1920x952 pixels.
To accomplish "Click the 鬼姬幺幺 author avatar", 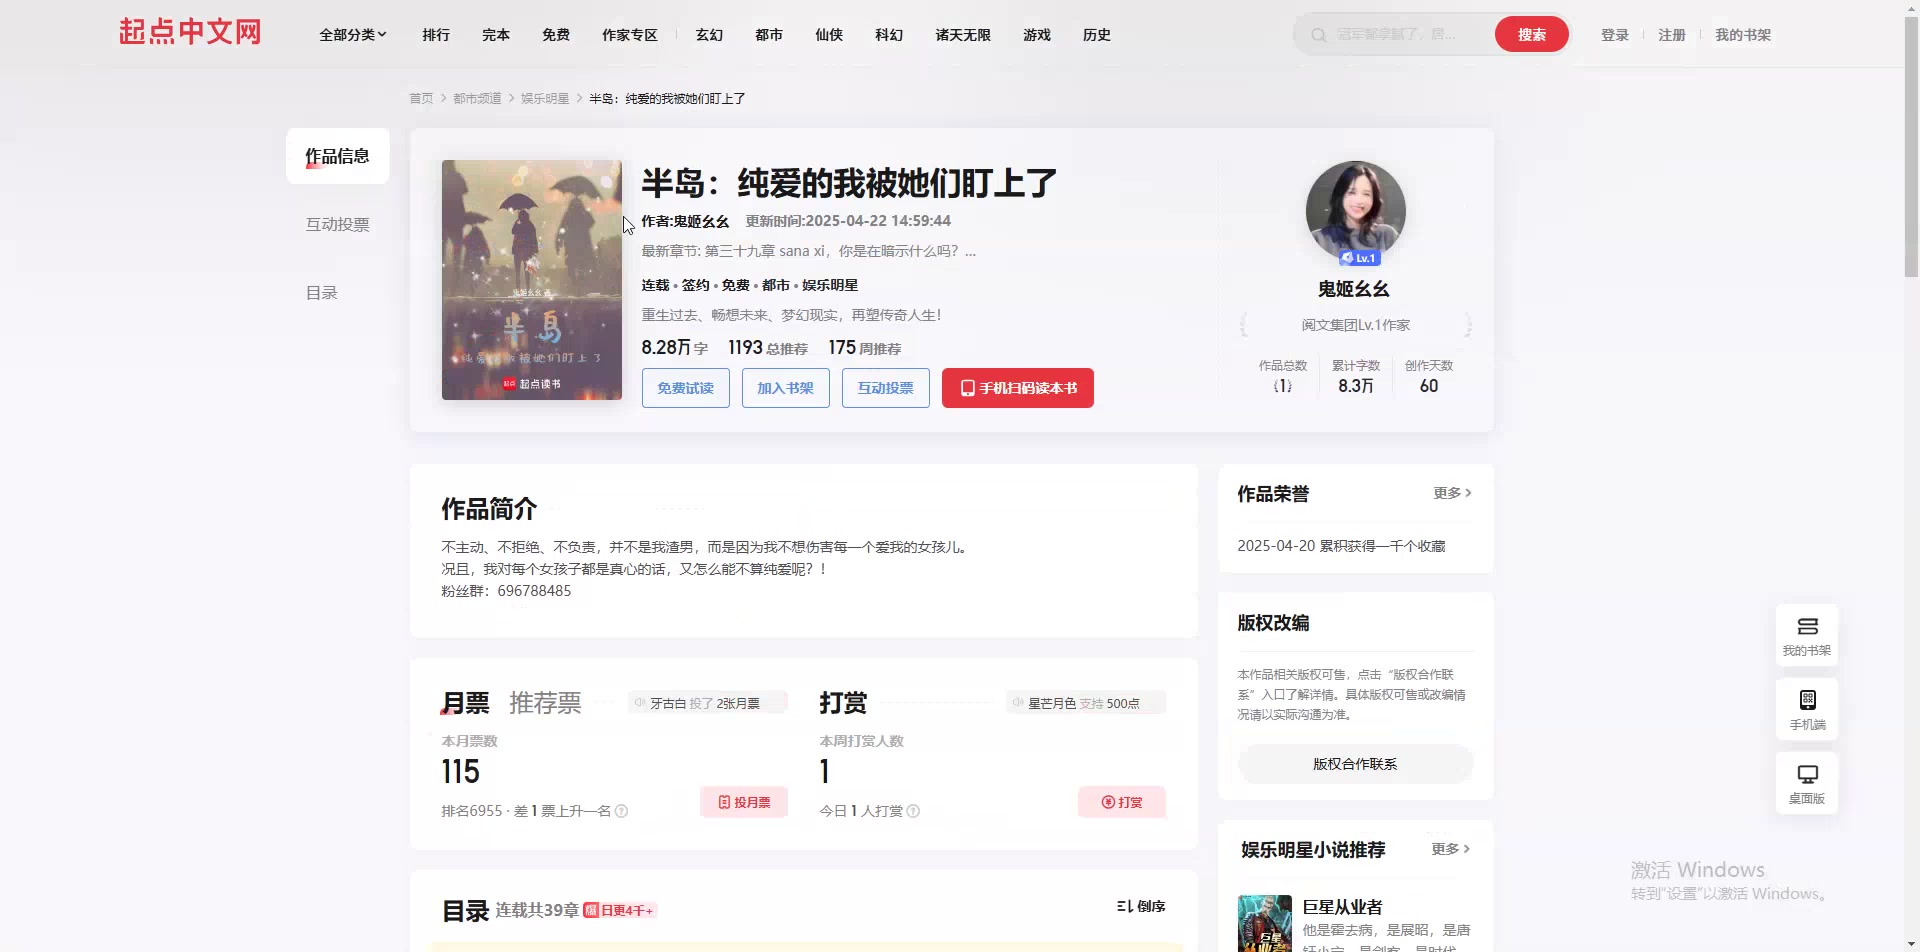I will [x=1356, y=210].
